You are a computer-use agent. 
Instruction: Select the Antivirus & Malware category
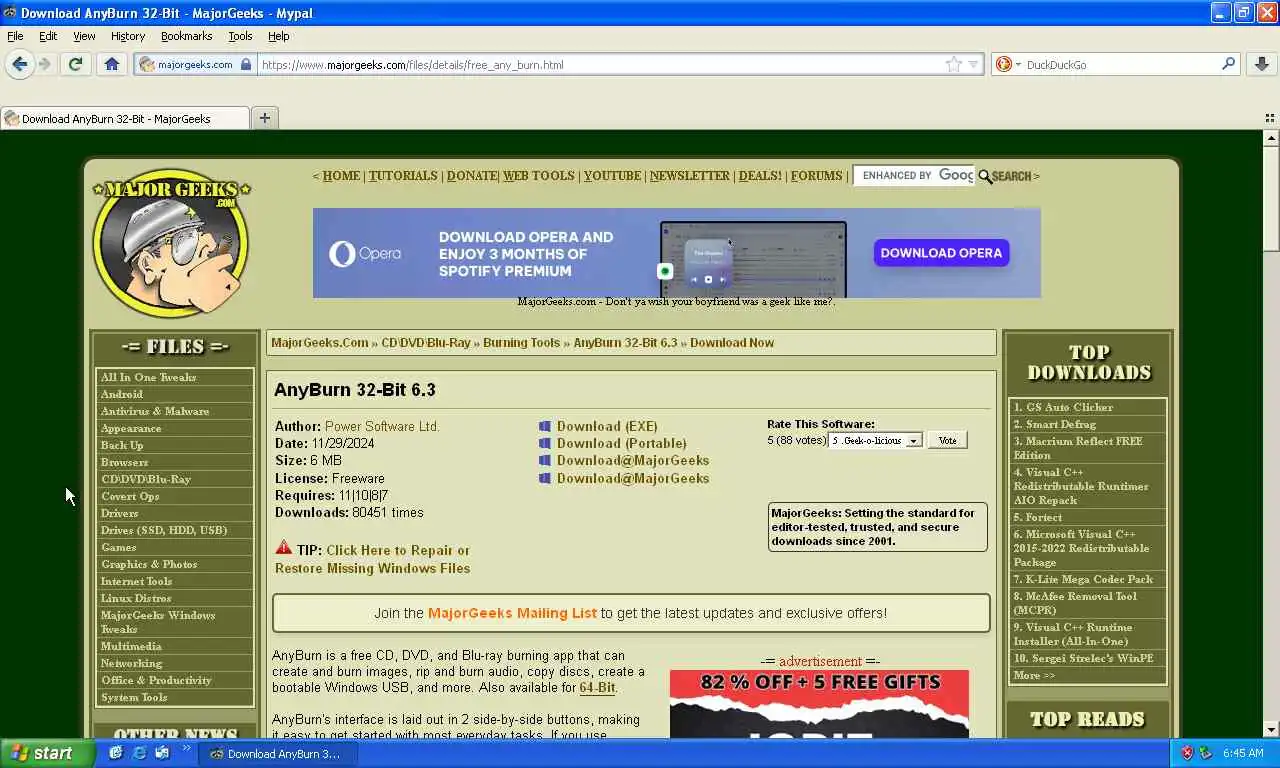pyautogui.click(x=155, y=411)
